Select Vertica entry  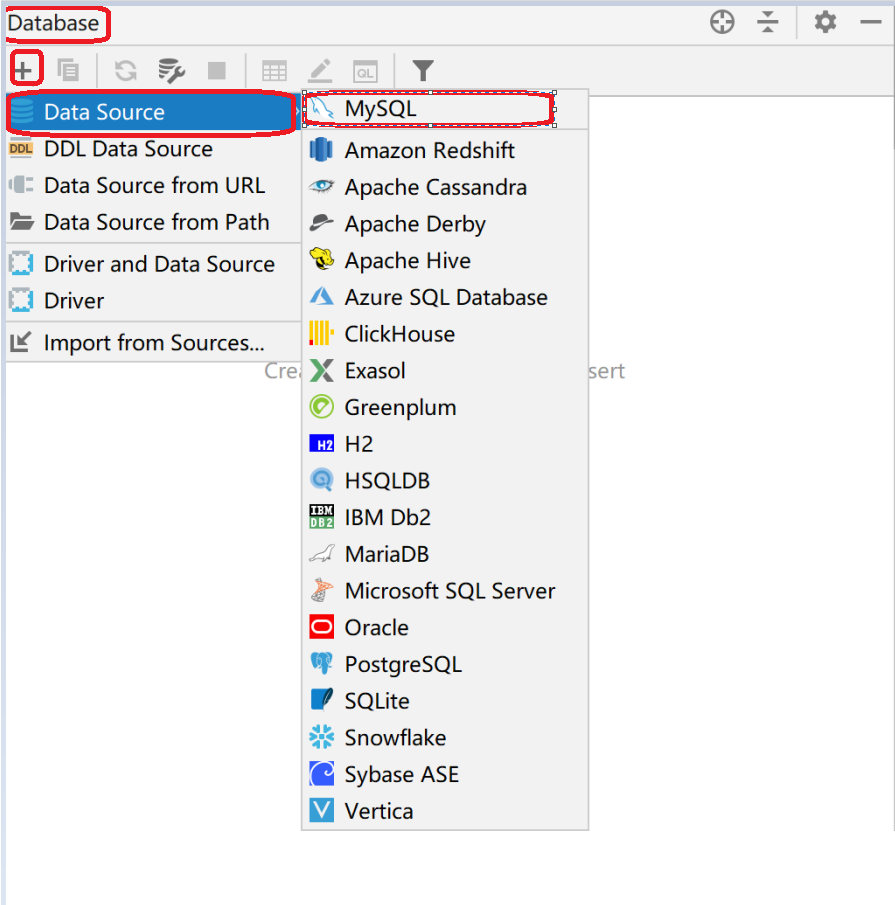point(445,811)
